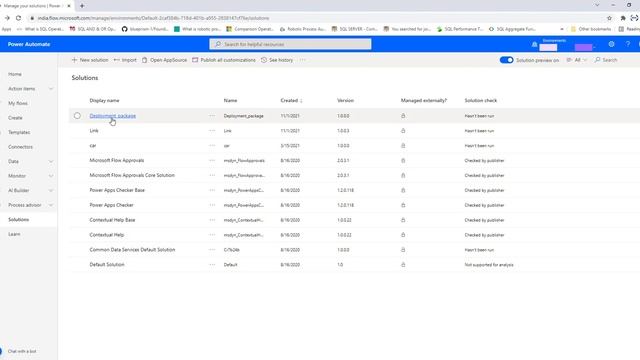Screen dimensions: 640x360
Task: Click 'Not supported for analysis' status text
Action: click(x=489, y=265)
